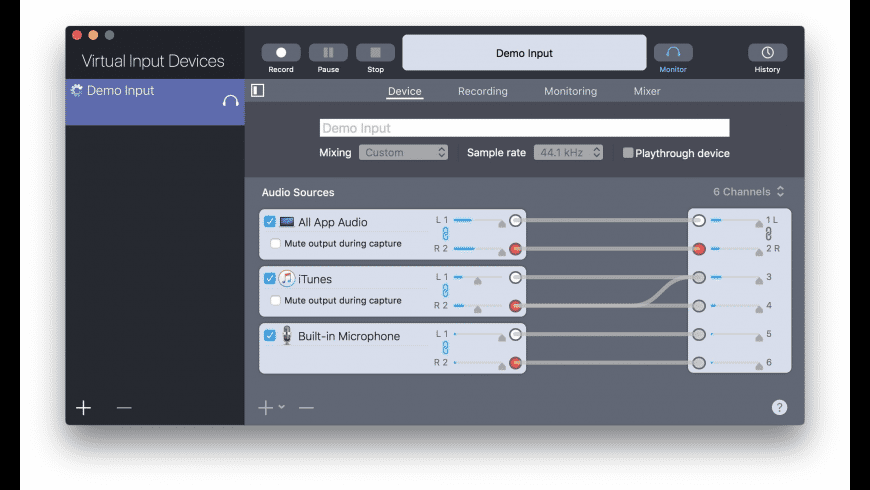Toggle the iTunes channel link icon
Screen dimensions: 870x490
pyautogui.click(x=446, y=290)
